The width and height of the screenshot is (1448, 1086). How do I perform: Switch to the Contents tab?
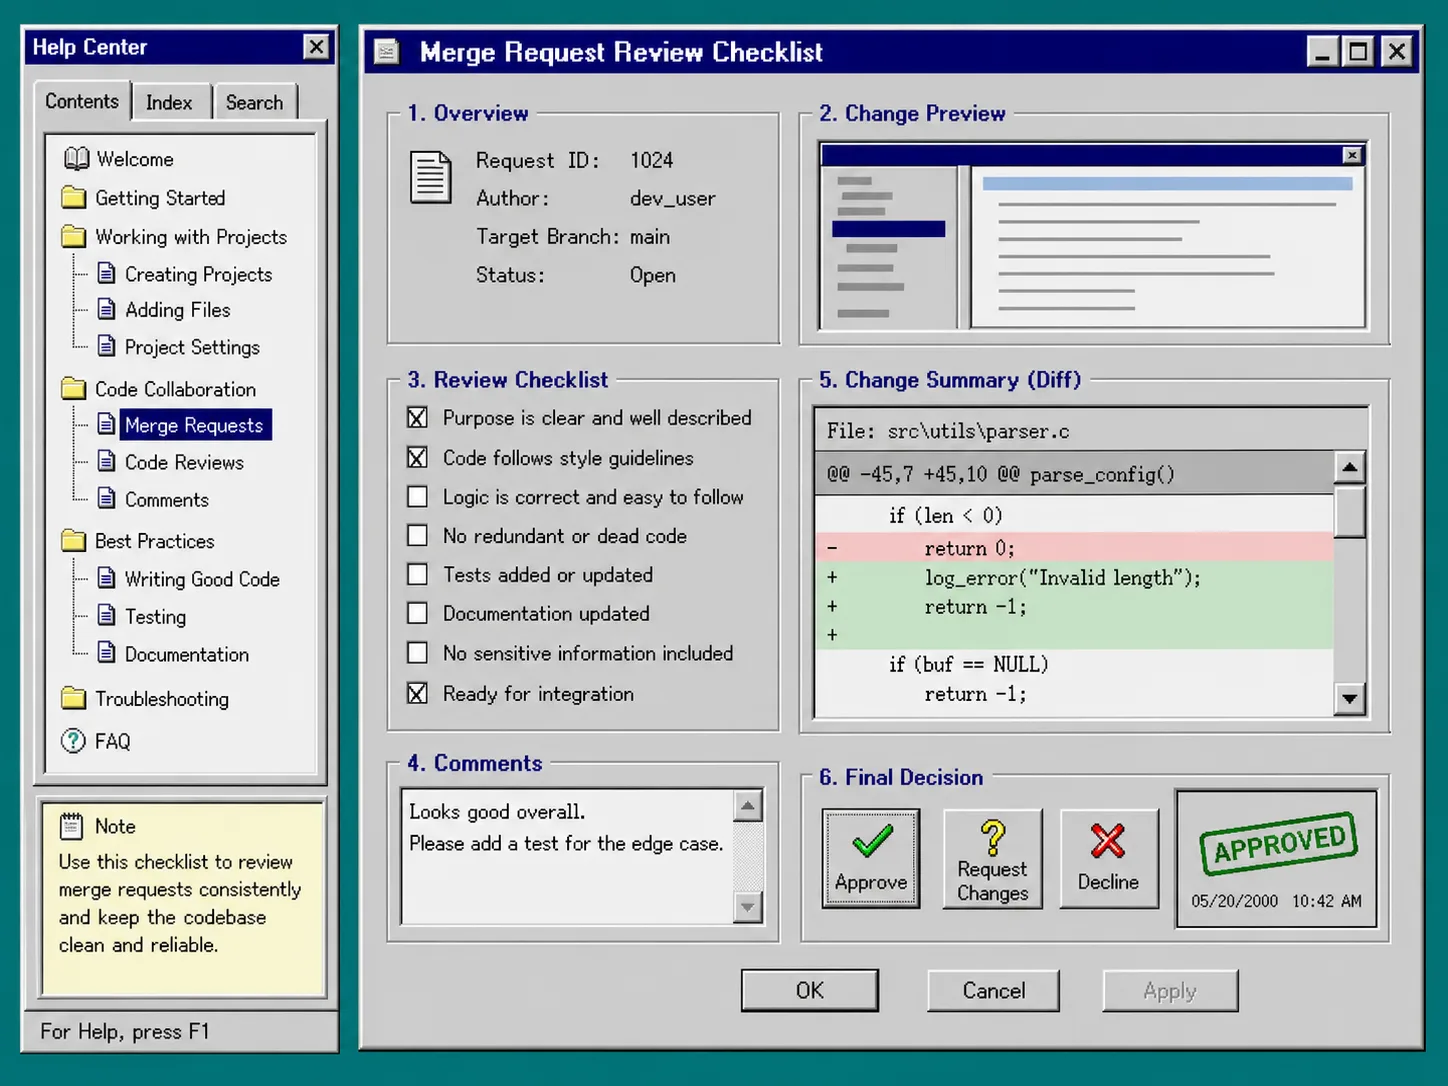tap(81, 101)
